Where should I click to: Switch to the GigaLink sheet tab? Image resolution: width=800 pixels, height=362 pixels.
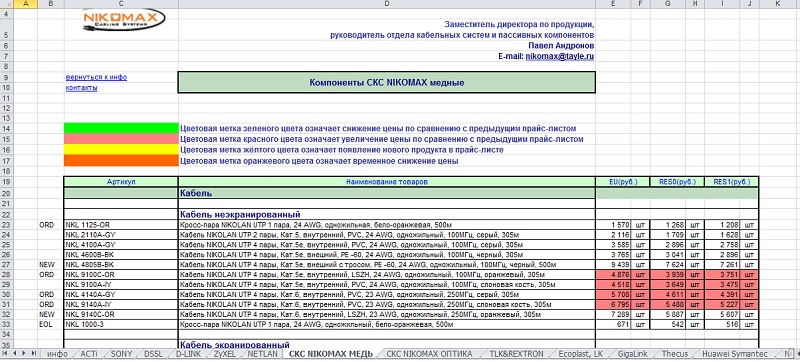tap(633, 354)
